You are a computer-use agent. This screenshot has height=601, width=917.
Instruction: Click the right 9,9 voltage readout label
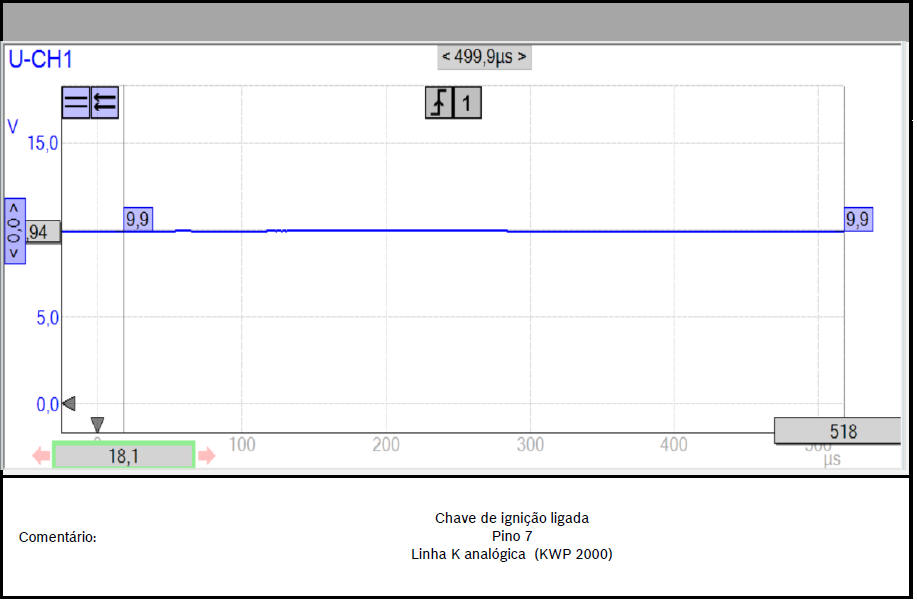(x=858, y=219)
